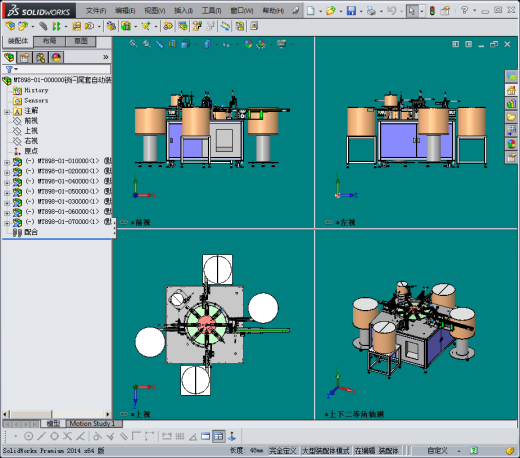520x458 pixels.
Task: Open the tree filter funnel dropdown
Action: click(x=11, y=69)
